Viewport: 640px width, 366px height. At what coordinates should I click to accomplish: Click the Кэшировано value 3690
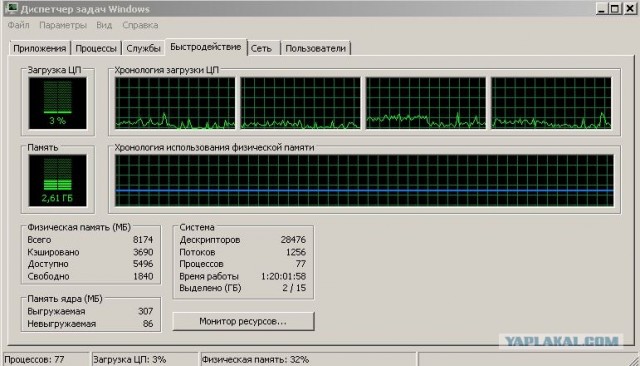[x=143, y=252]
